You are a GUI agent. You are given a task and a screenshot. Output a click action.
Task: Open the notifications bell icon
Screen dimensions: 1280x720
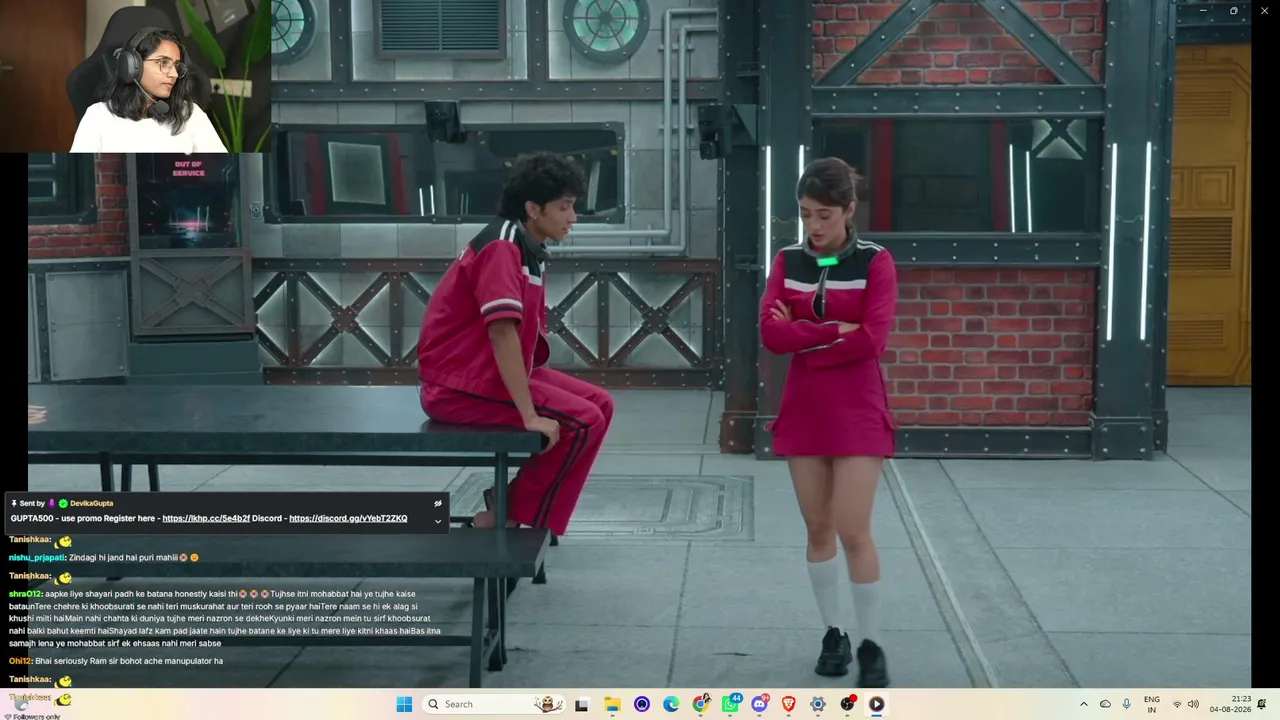pyautogui.click(x=1262, y=704)
